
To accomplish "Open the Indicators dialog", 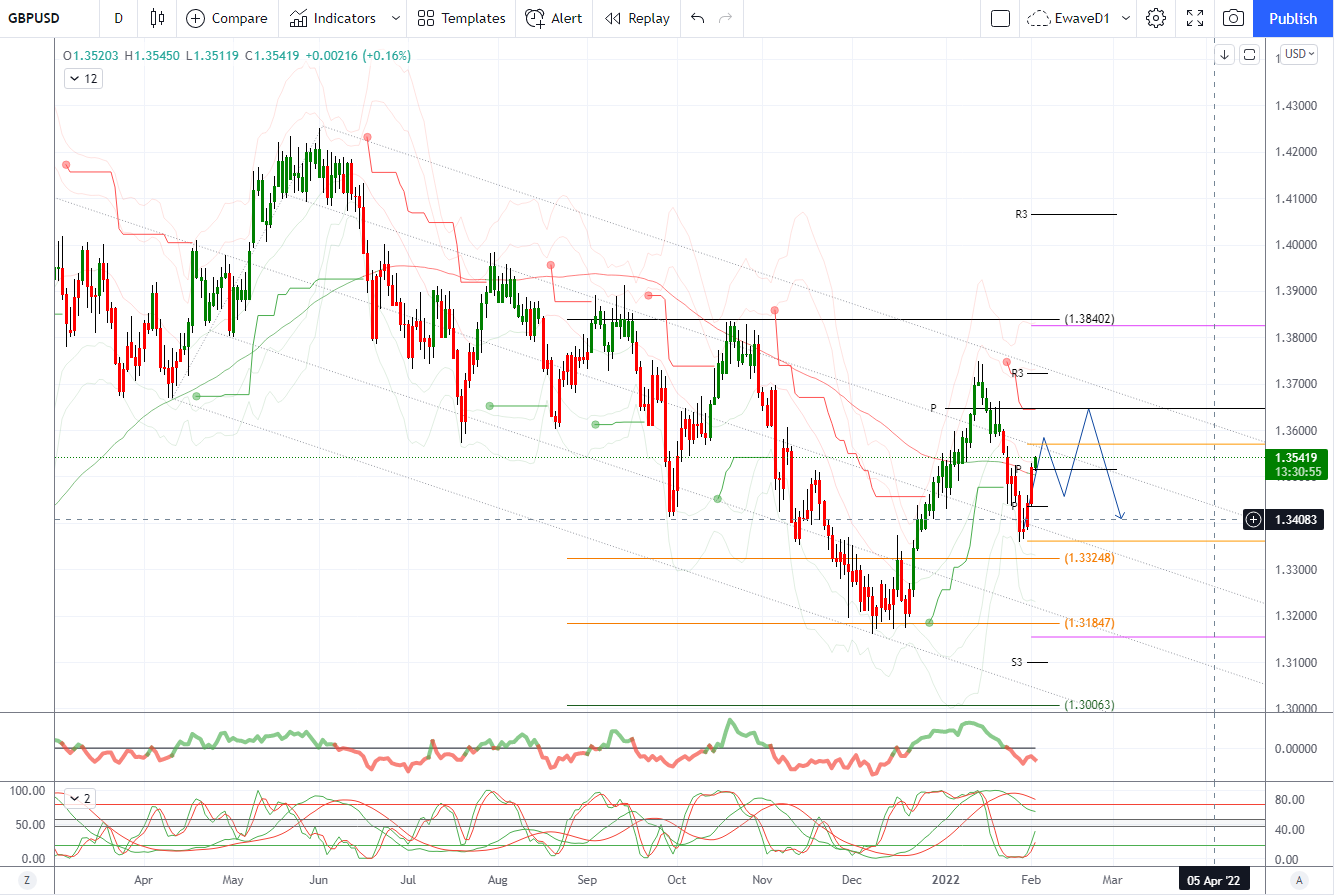I will pos(332,18).
